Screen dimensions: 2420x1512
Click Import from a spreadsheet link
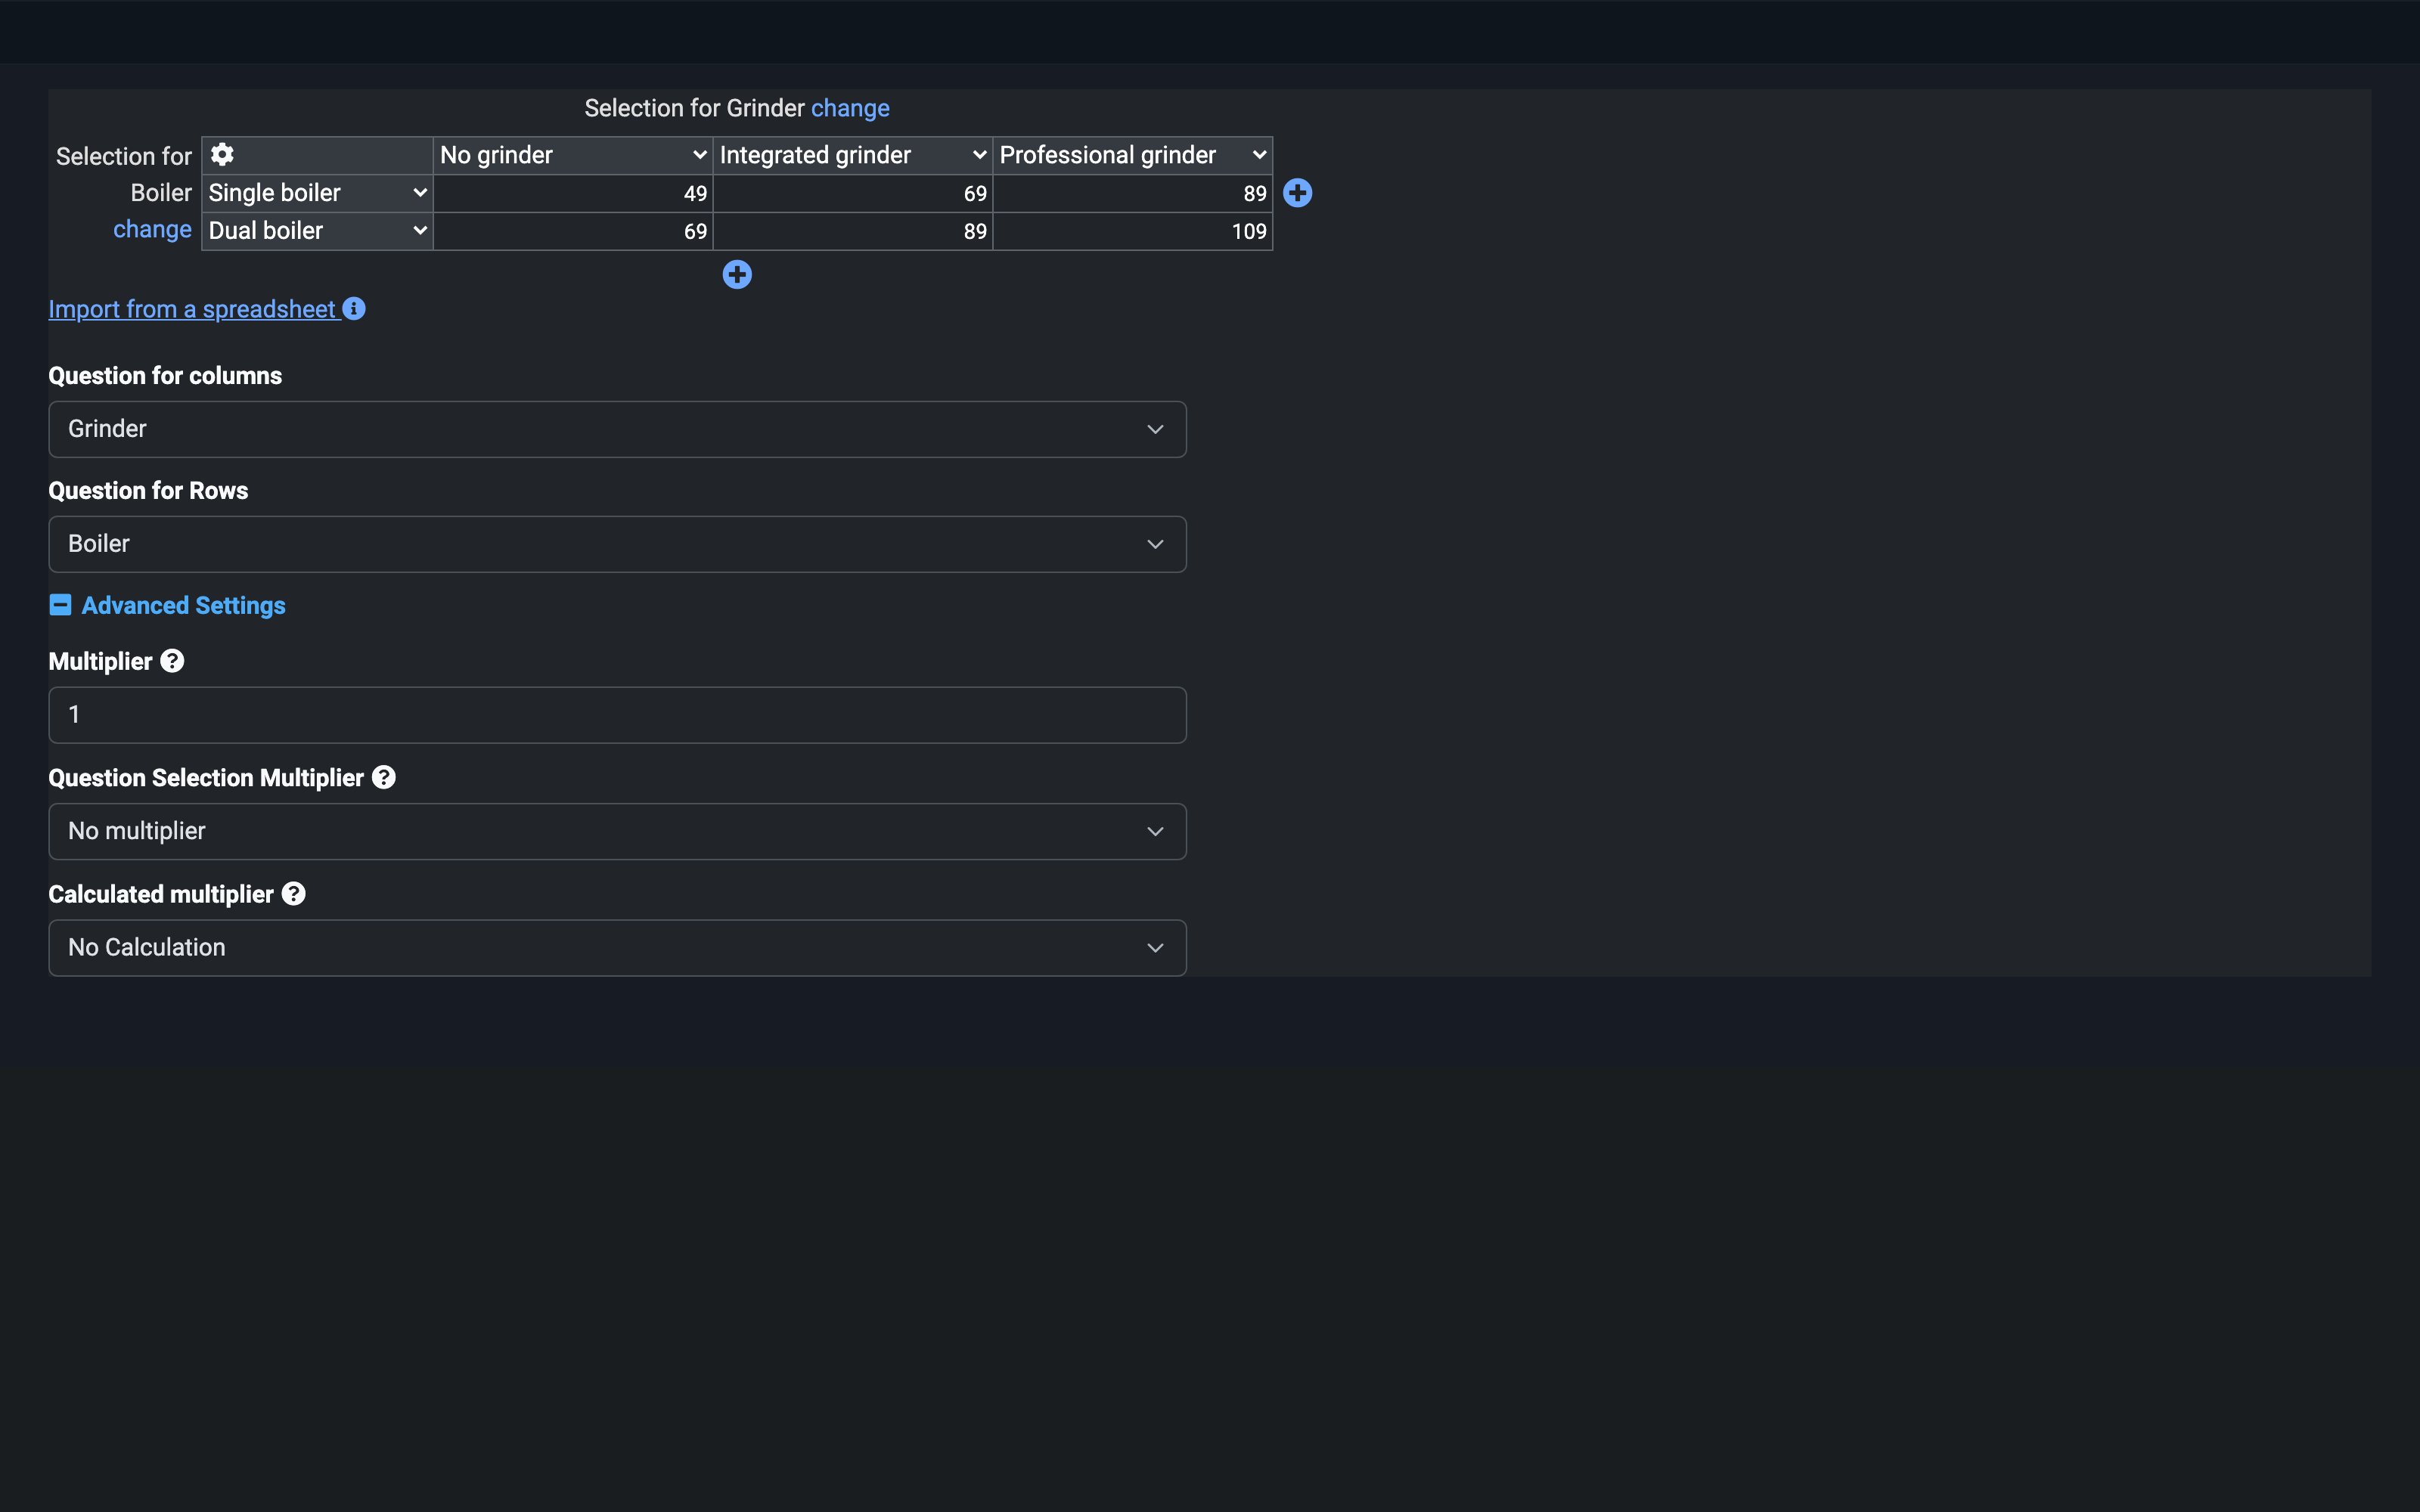[x=192, y=309]
